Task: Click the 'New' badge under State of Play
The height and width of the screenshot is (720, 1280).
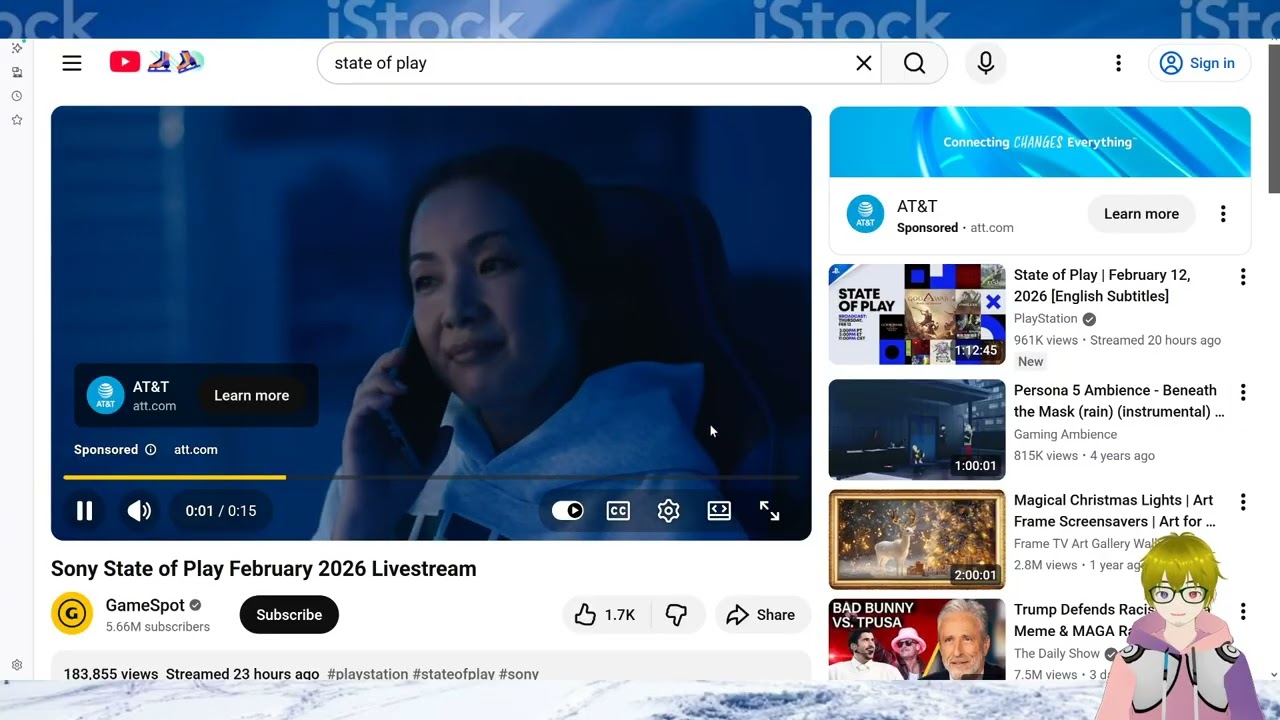Action: (x=1031, y=362)
